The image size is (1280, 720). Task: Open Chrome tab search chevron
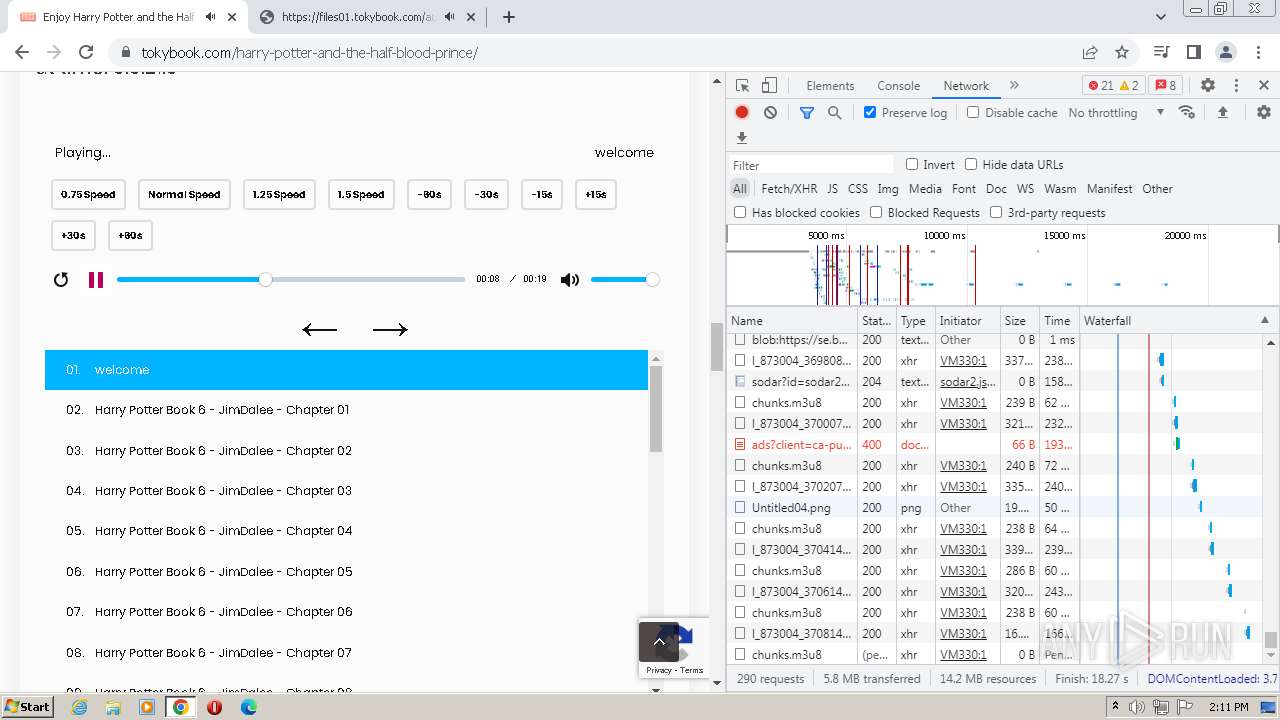point(1161,17)
